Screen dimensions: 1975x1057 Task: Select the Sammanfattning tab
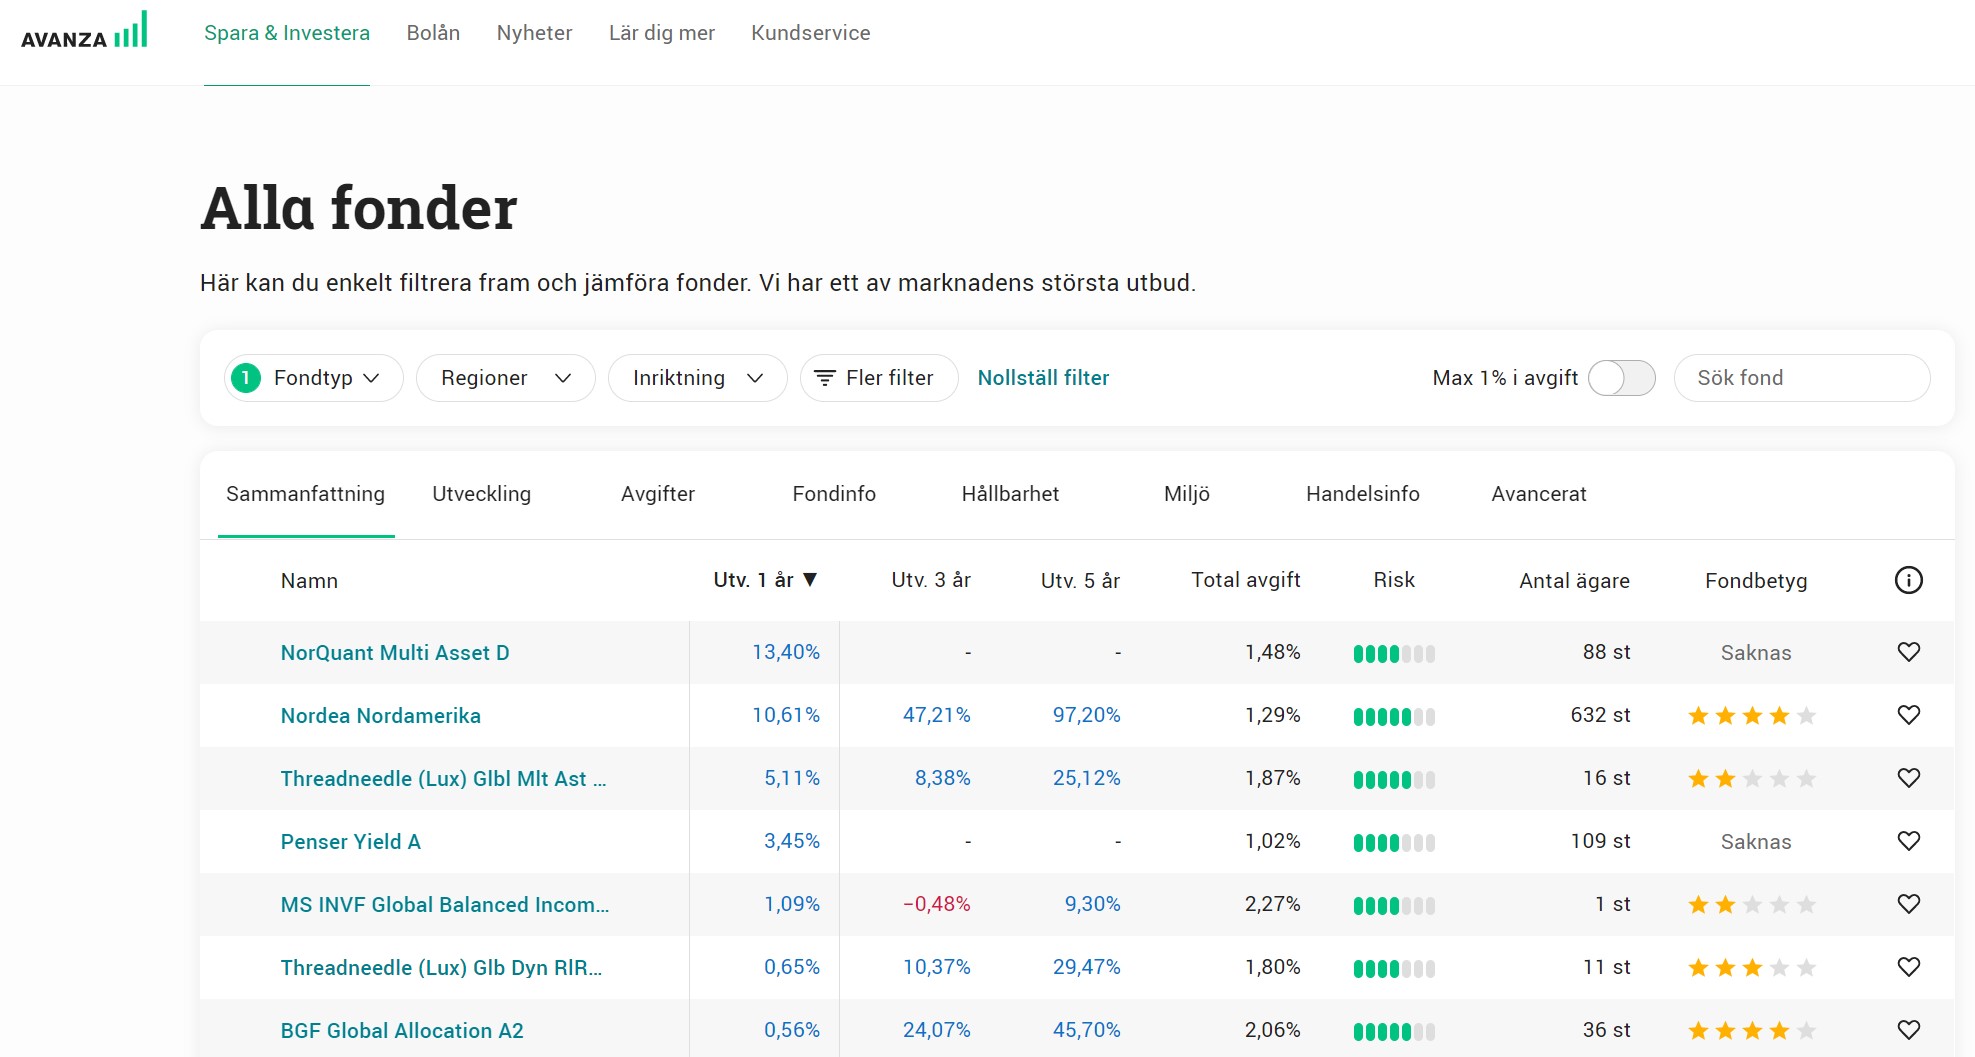[306, 494]
